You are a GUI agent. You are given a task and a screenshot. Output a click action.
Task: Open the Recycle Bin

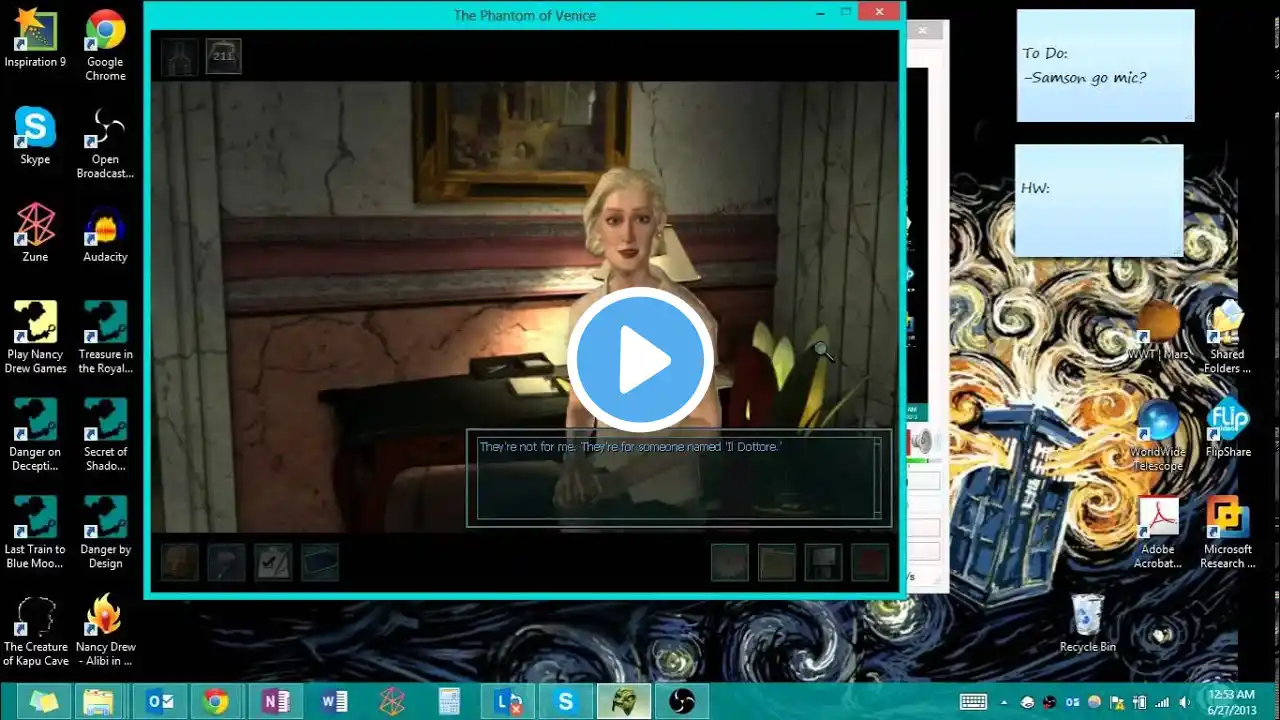1087,624
